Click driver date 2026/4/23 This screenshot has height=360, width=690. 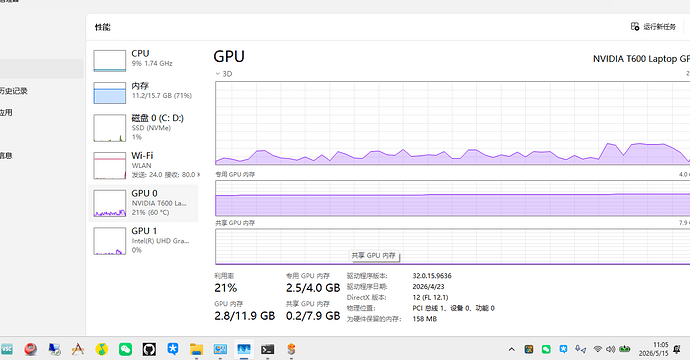pos(428,287)
